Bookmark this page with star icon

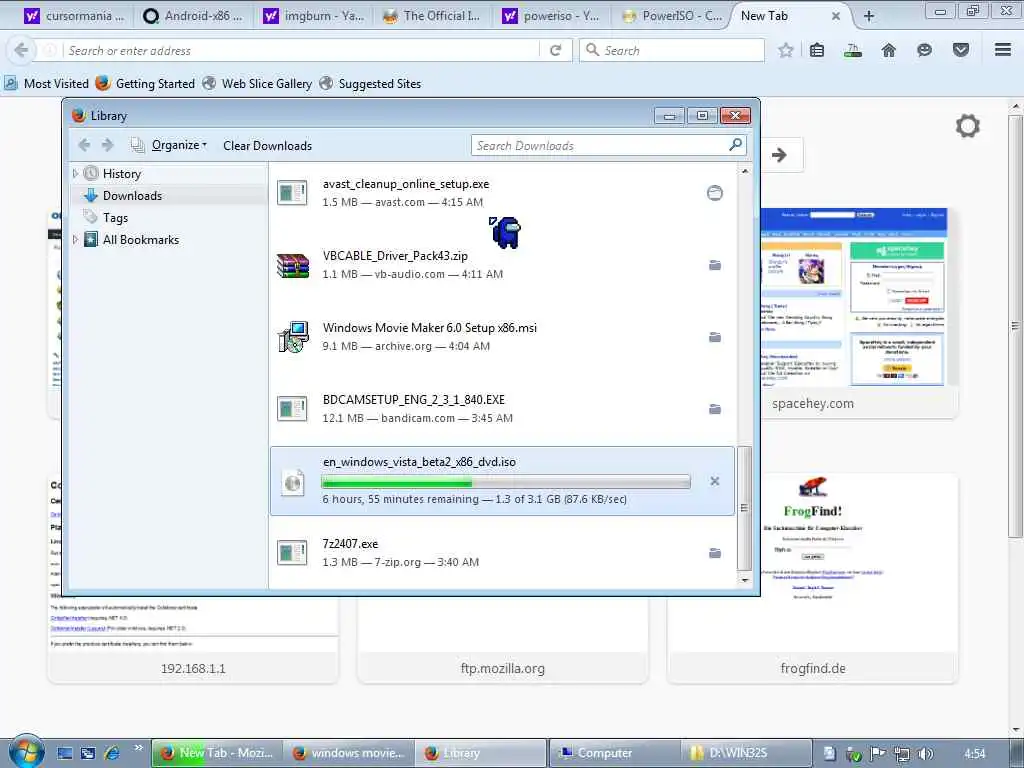786,50
